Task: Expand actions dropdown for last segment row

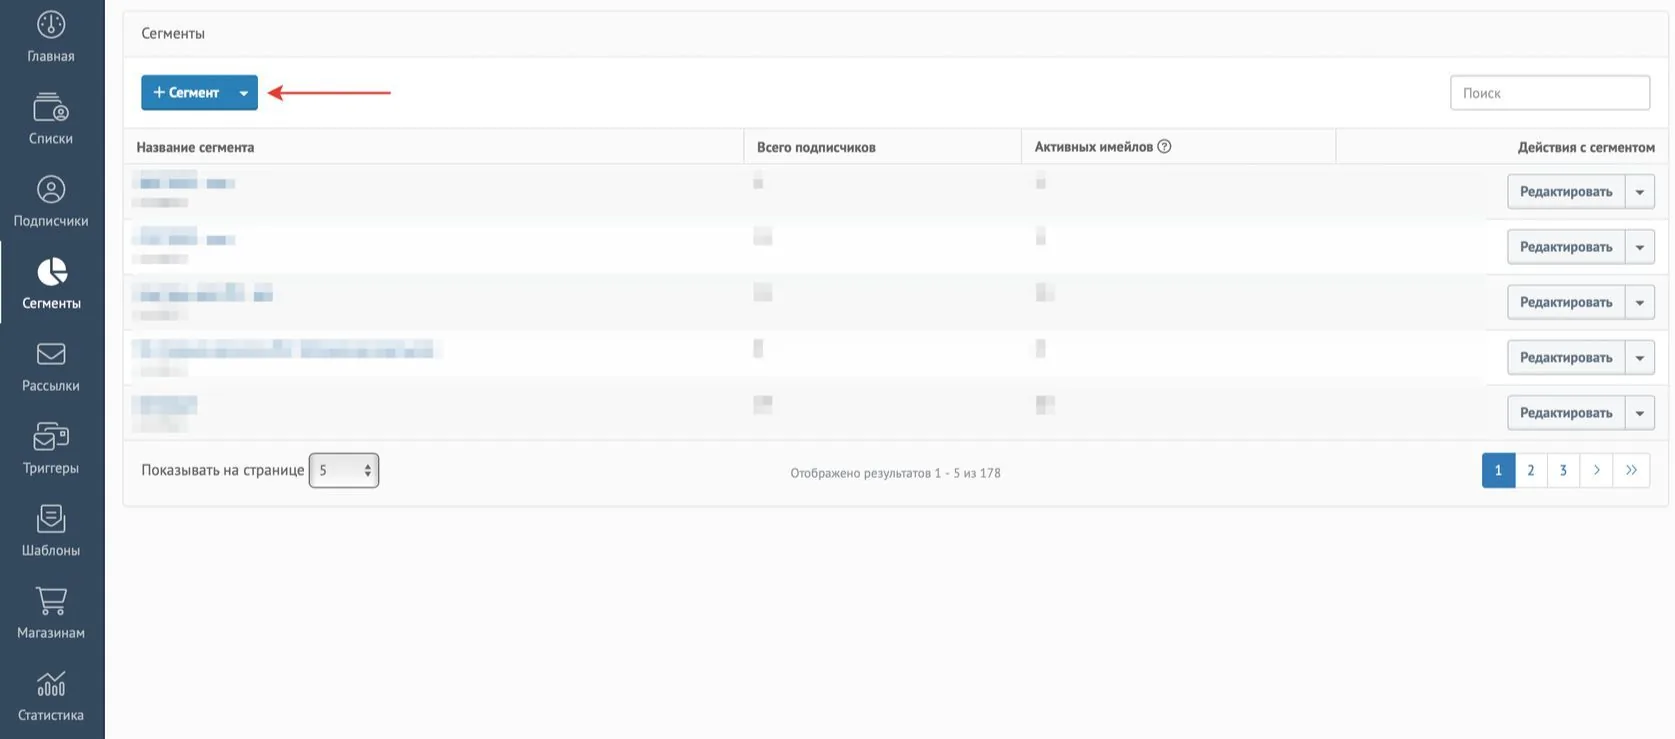Action: pos(1640,413)
